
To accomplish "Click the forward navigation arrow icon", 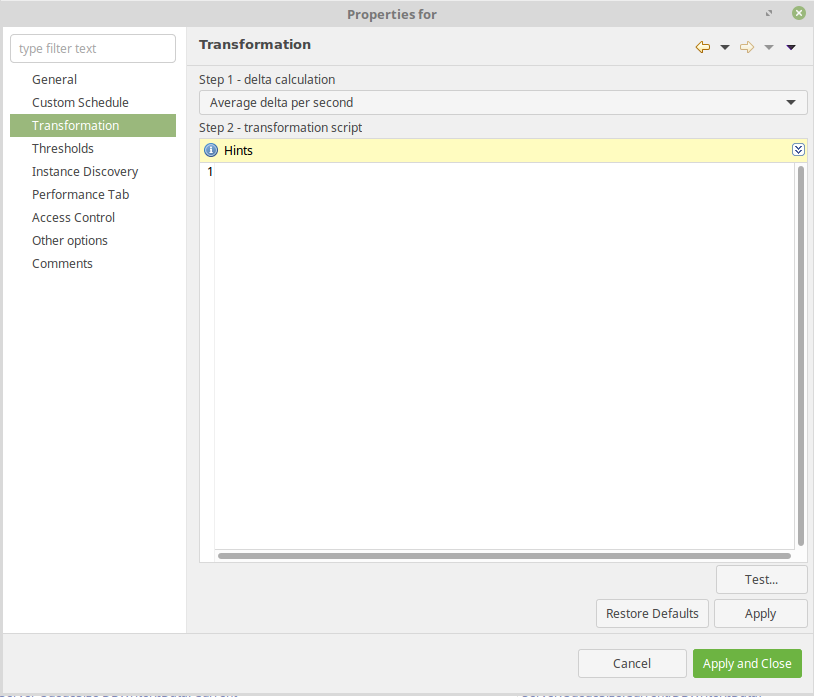I will (746, 47).
